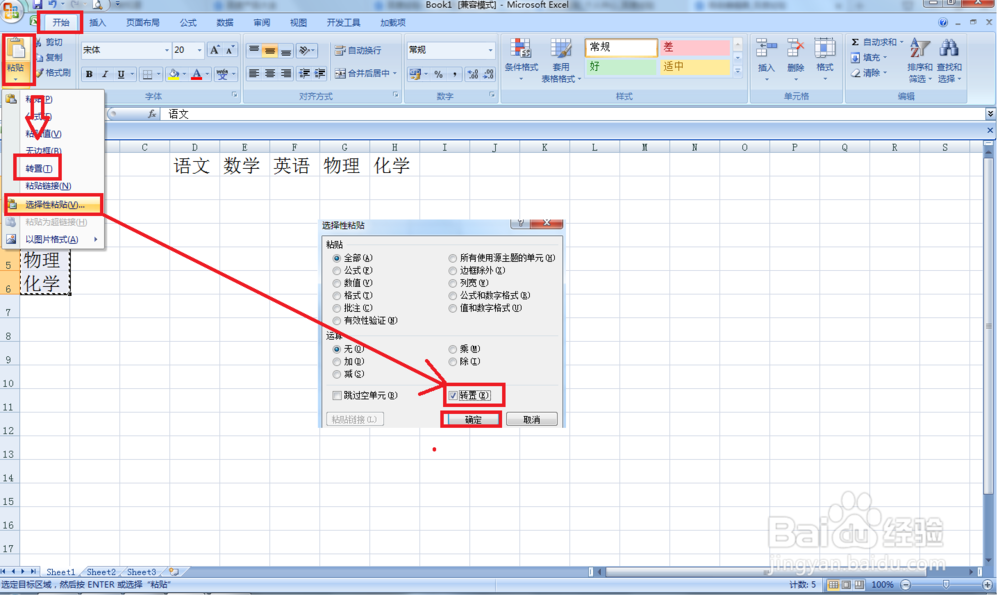The height and width of the screenshot is (598, 1000).
Task: Open Find & Select (查找和选择) binoculars icon
Action: pos(949,48)
